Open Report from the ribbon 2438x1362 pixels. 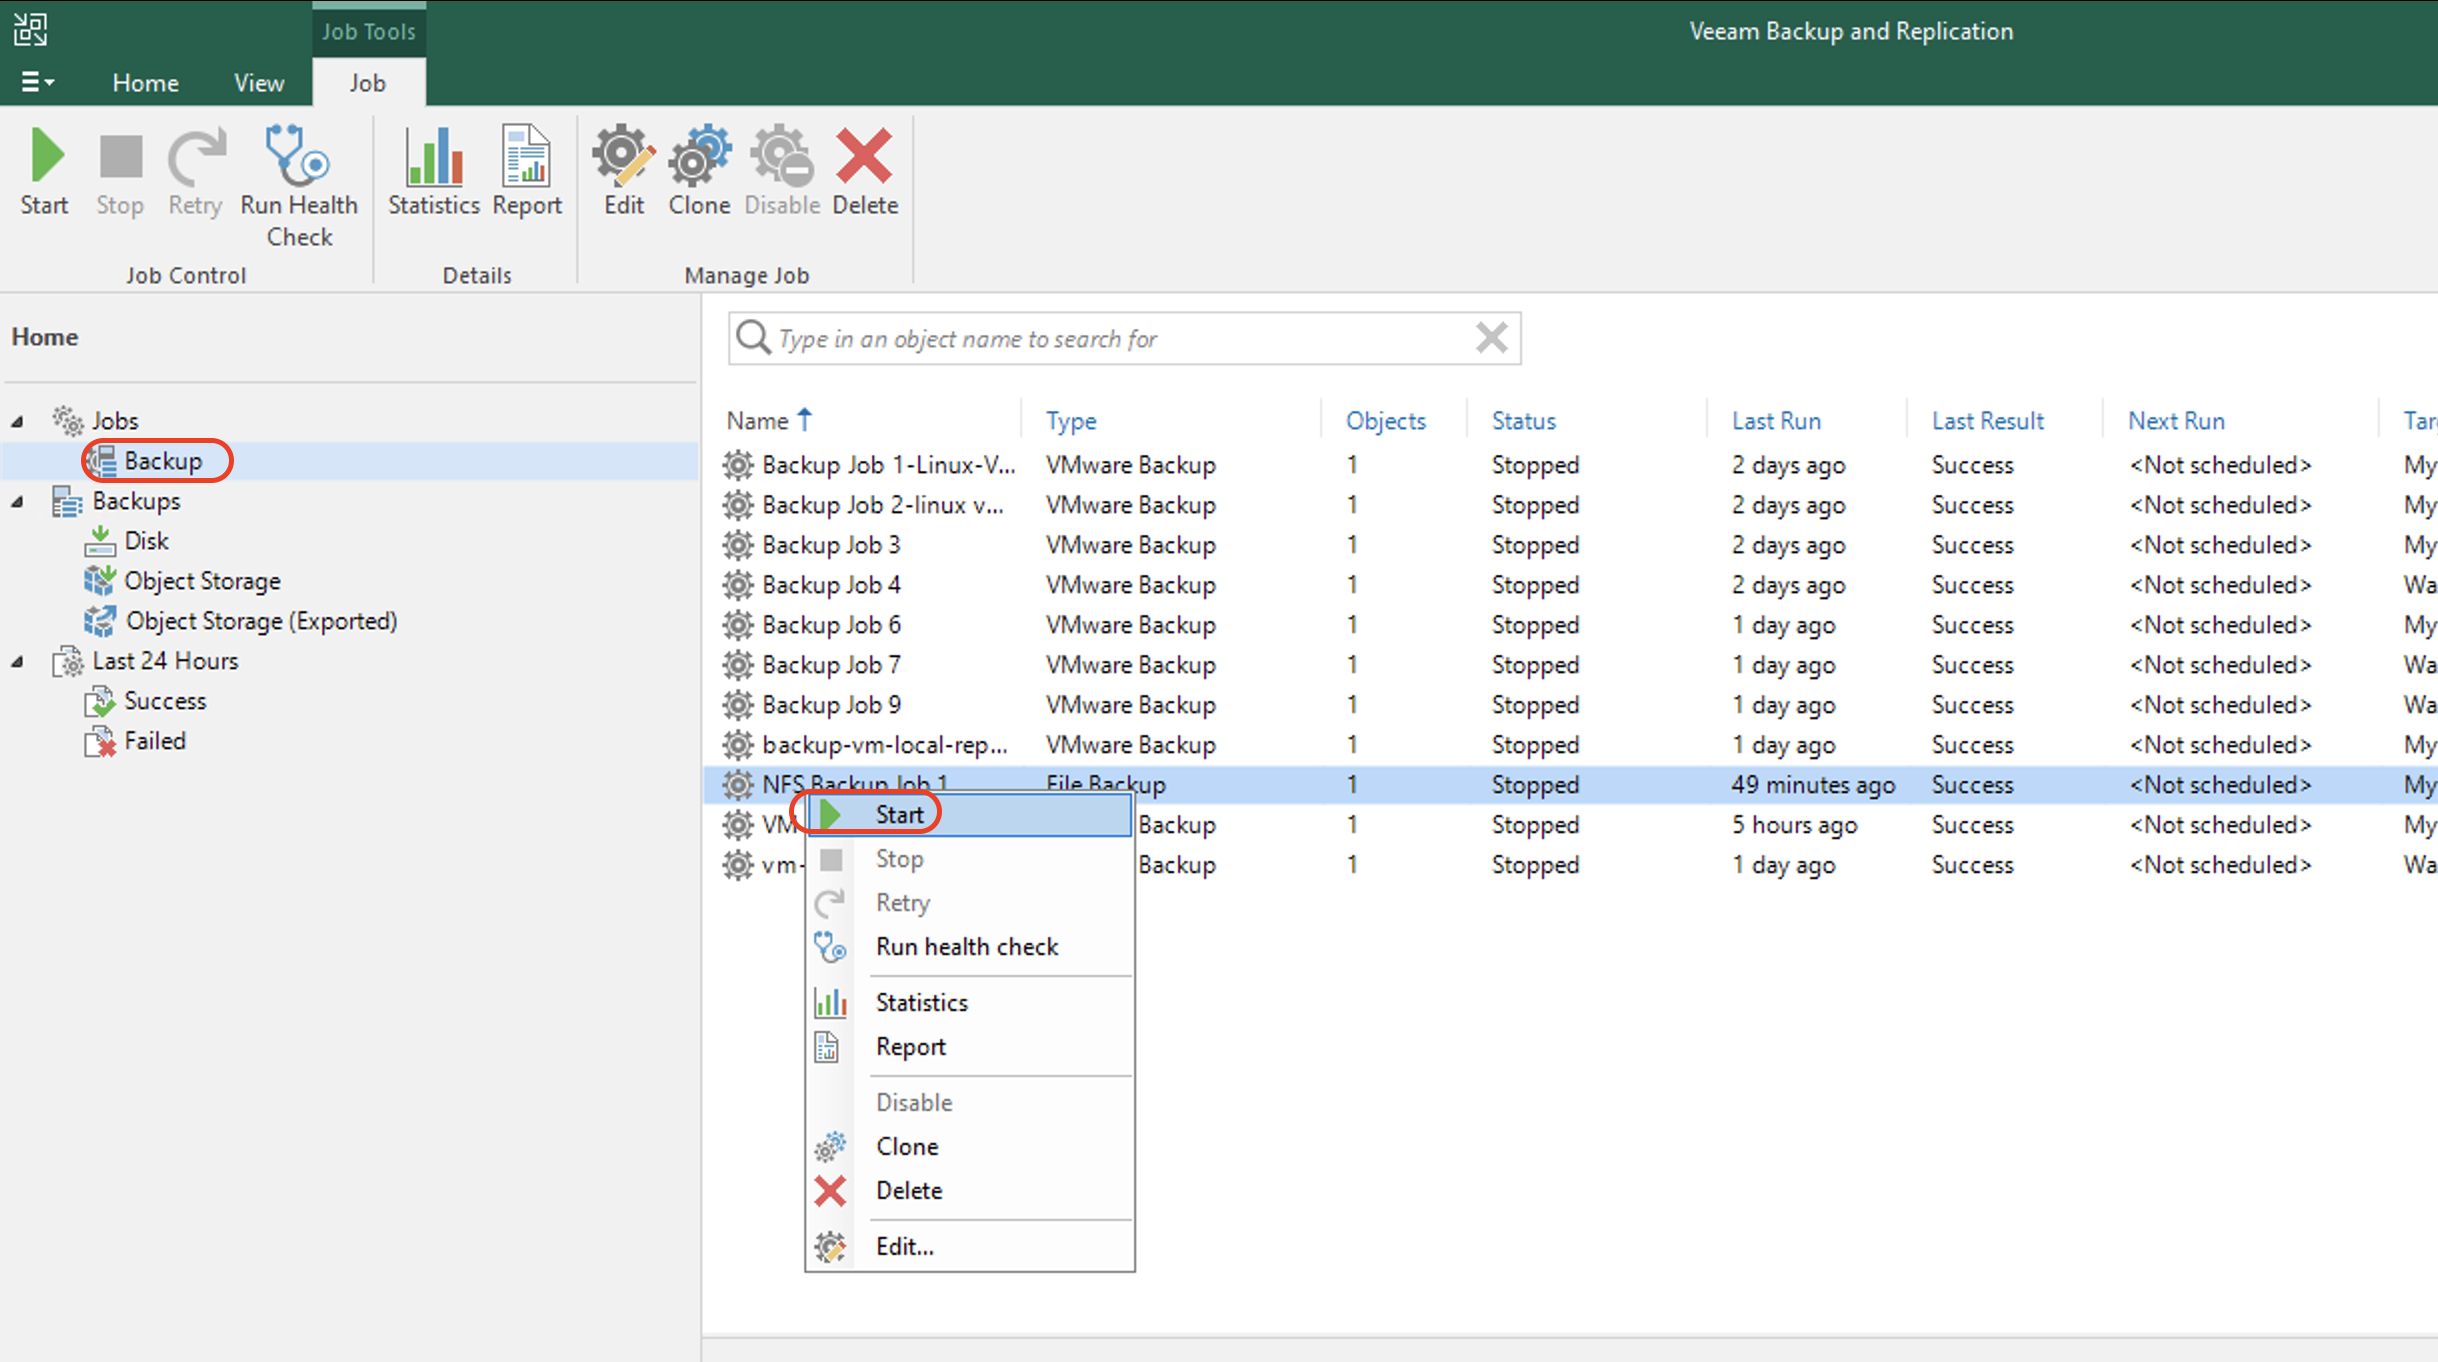pos(527,171)
